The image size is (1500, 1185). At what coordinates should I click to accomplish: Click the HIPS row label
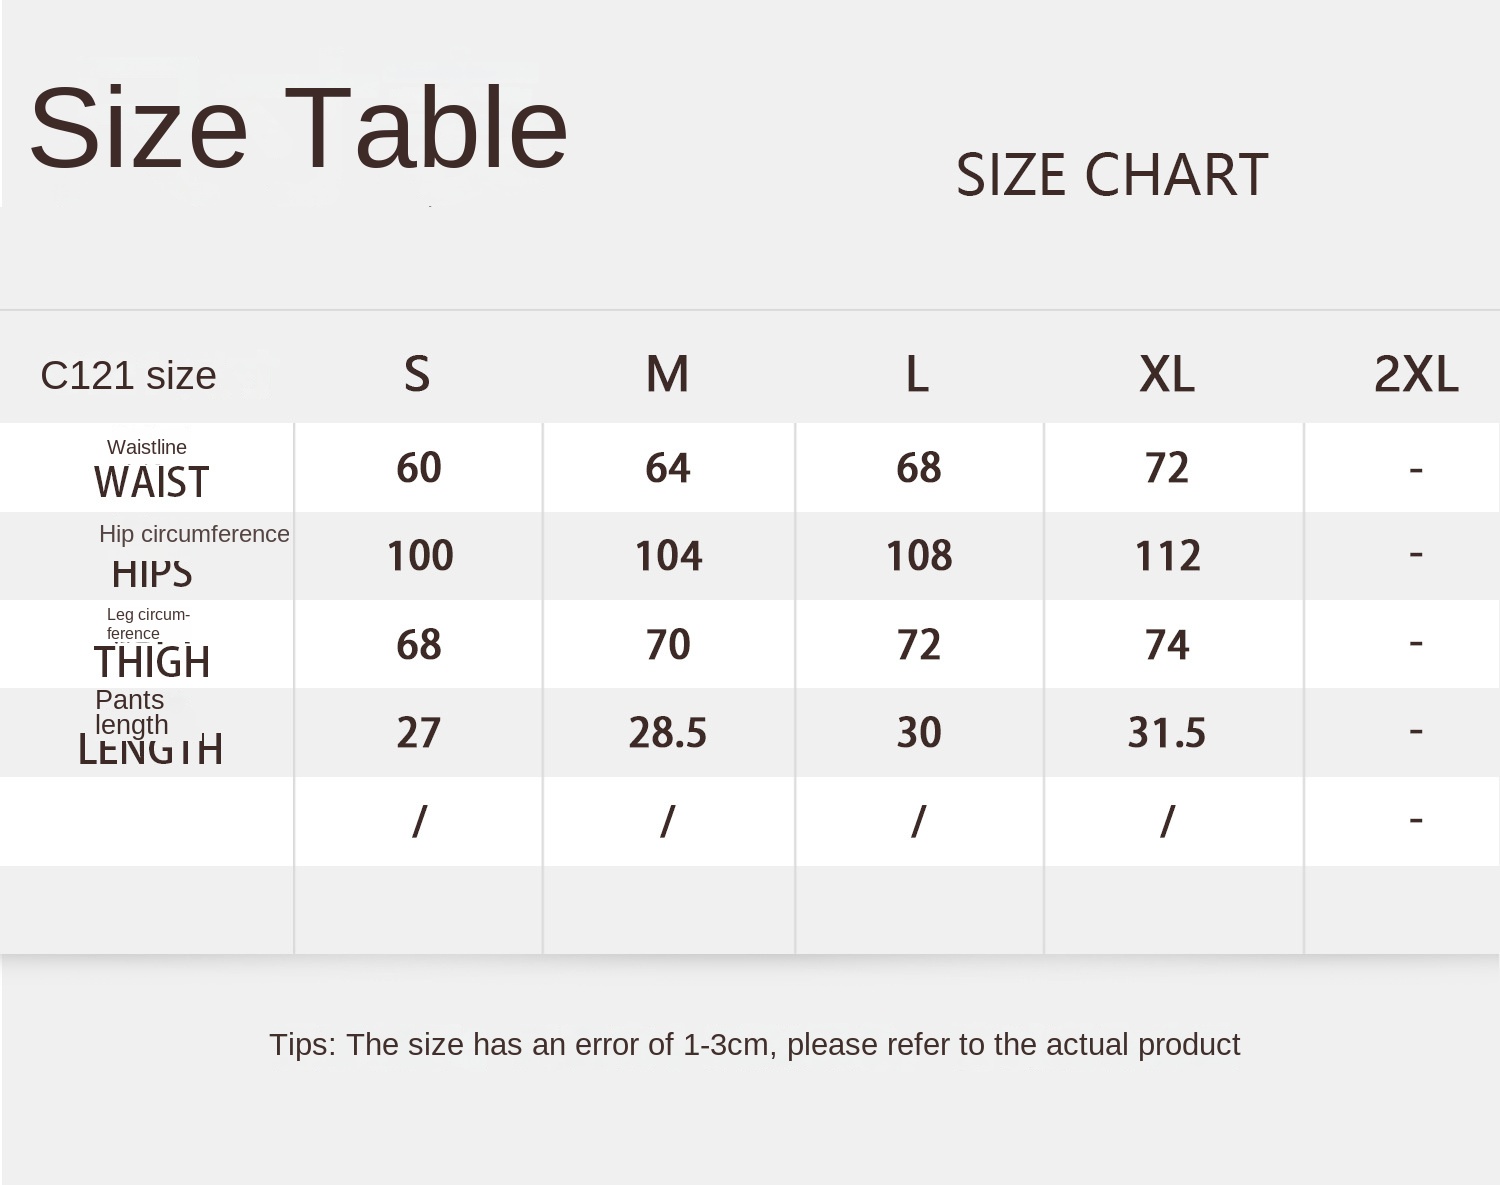tap(151, 573)
